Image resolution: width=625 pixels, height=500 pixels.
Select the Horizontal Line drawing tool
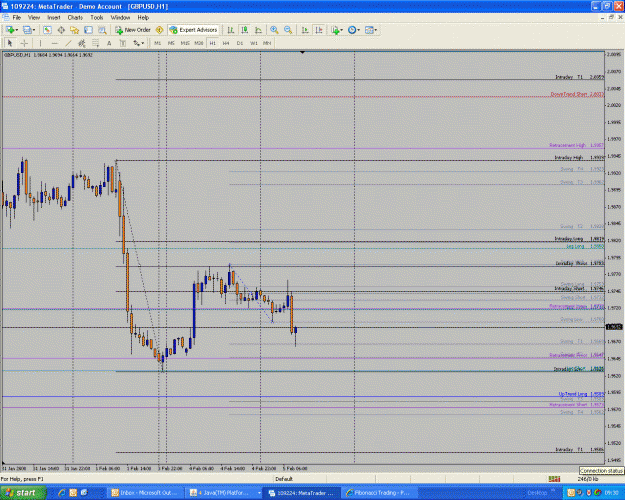click(55, 43)
